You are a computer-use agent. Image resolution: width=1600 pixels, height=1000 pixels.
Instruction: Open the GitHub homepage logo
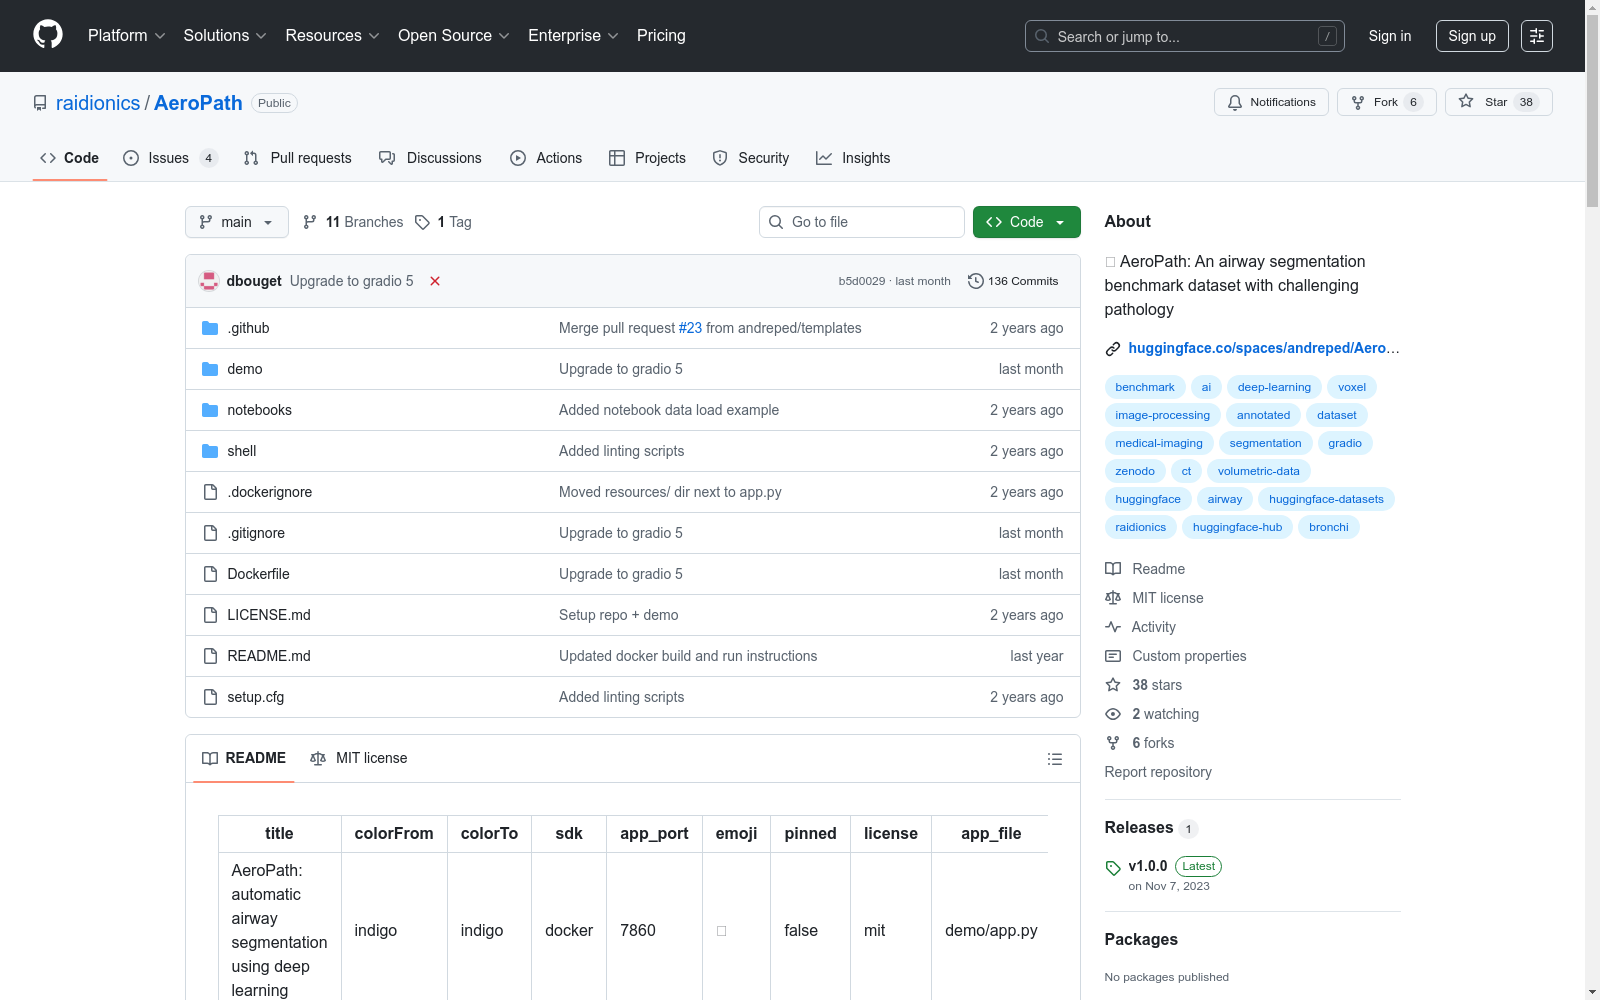tap(48, 35)
